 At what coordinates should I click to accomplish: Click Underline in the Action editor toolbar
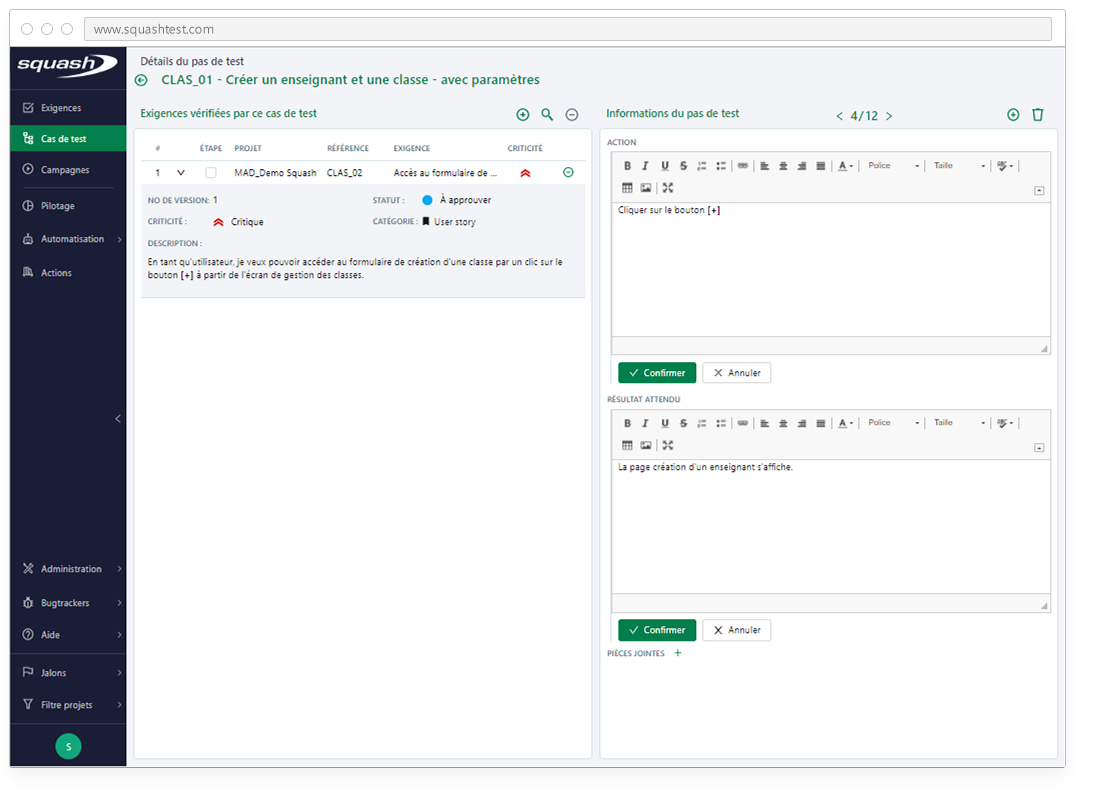click(664, 166)
